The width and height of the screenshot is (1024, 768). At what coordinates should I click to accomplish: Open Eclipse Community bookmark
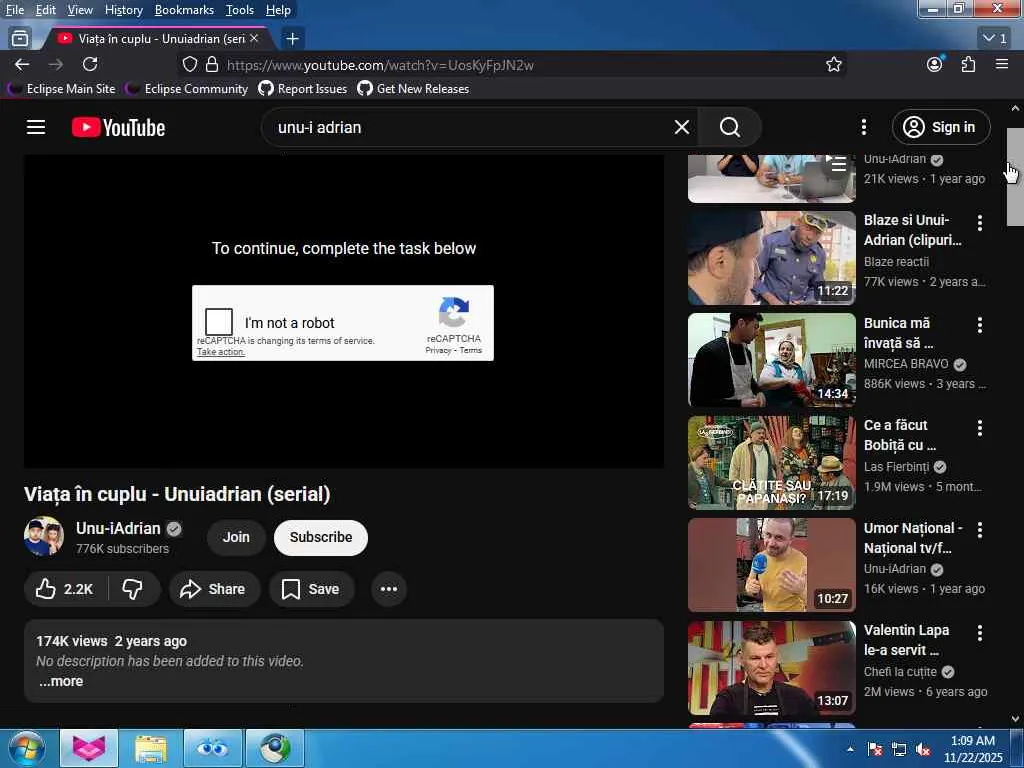187,89
